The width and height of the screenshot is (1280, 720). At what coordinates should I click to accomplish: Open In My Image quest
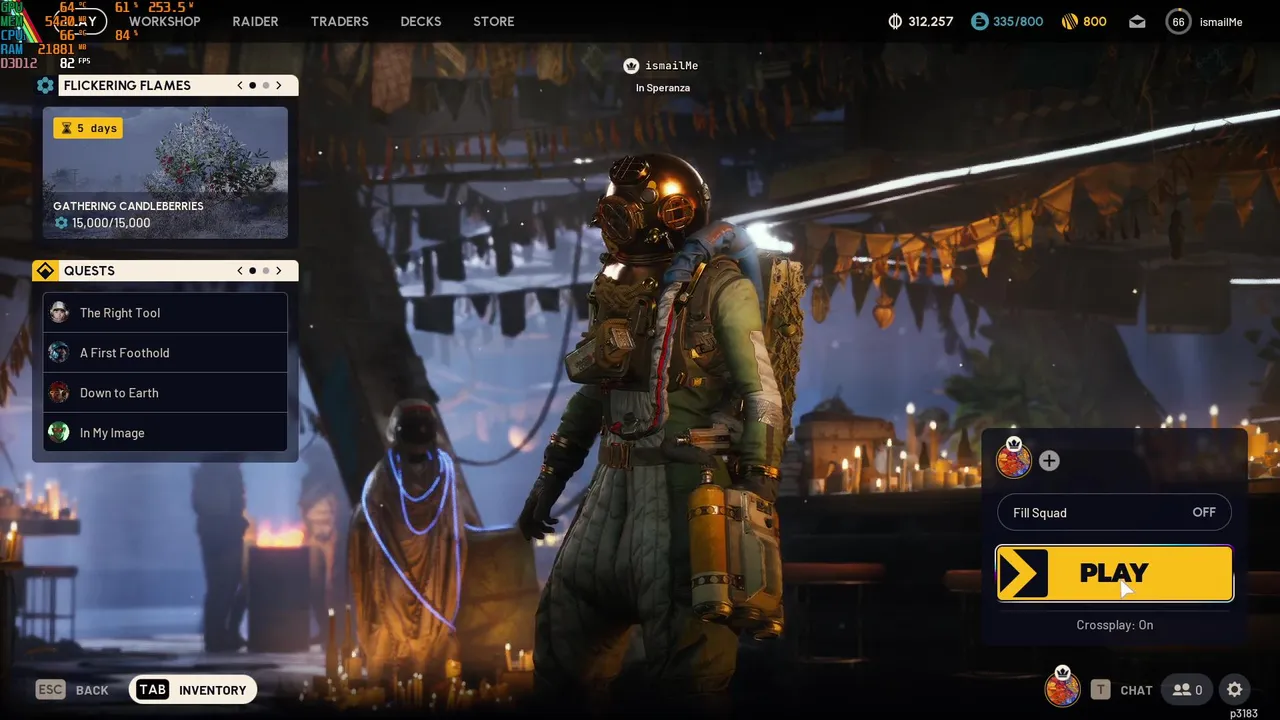[x=165, y=433]
